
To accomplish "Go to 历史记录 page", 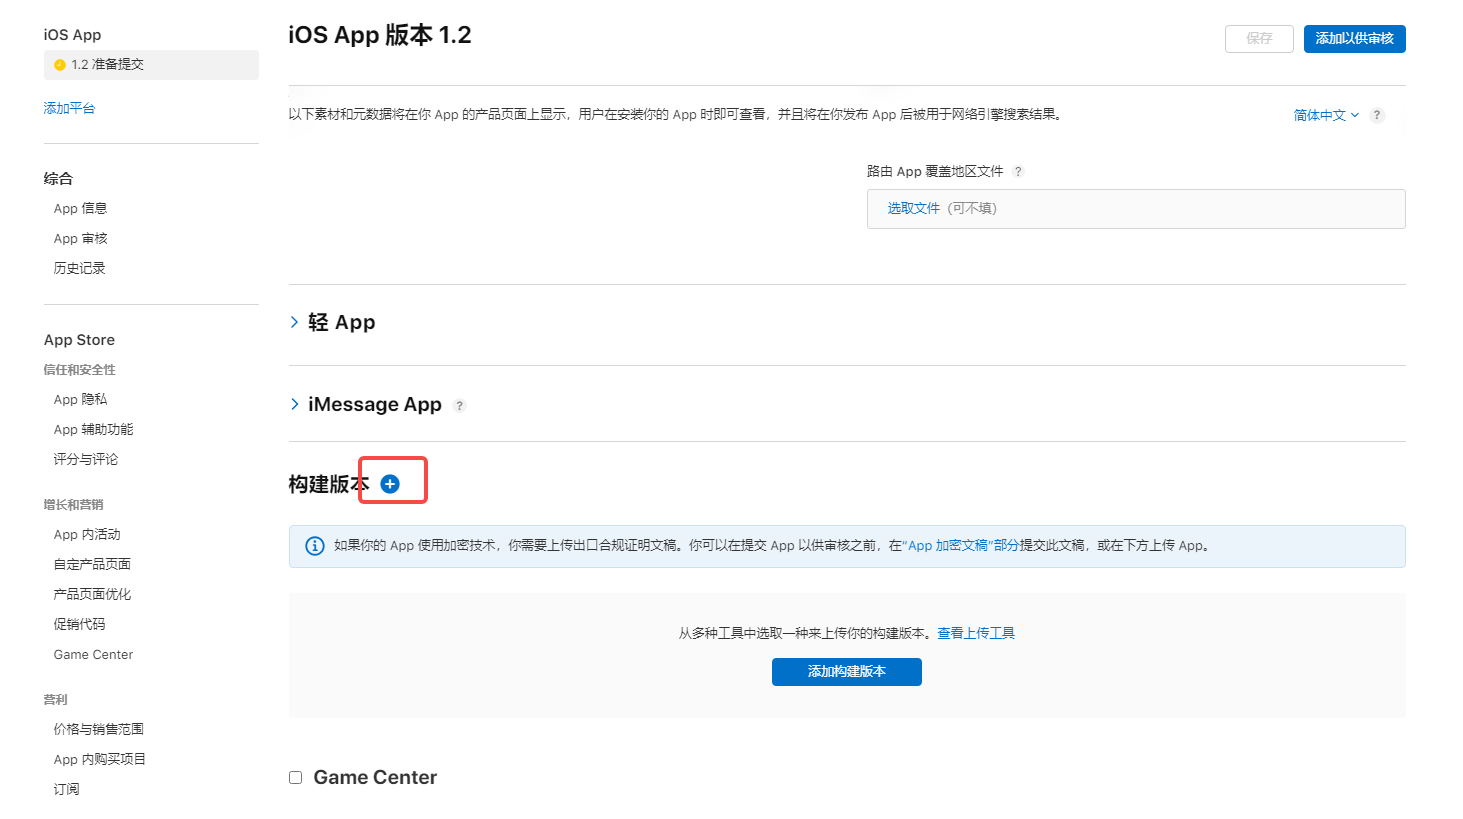I will (x=79, y=268).
